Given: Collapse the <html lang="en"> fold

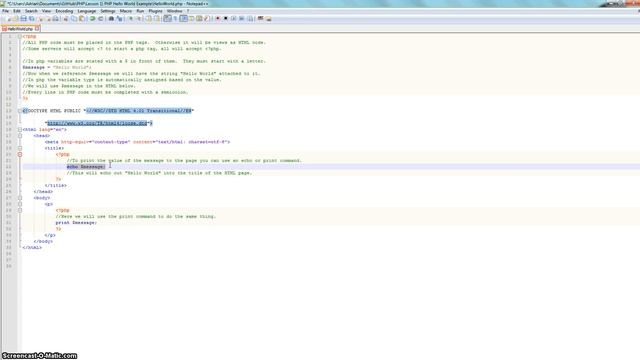Looking at the screenshot, I should coord(20,129).
